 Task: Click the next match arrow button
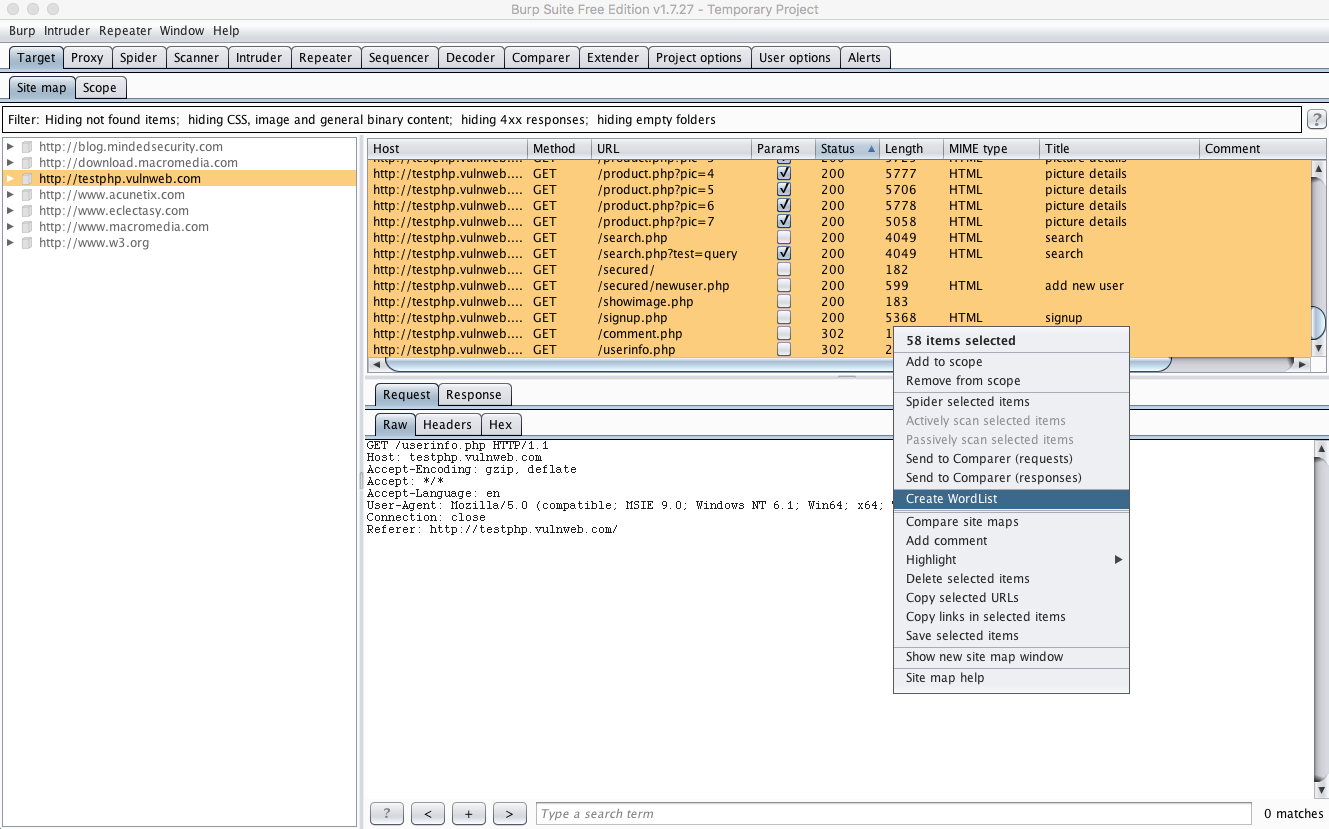pos(509,814)
